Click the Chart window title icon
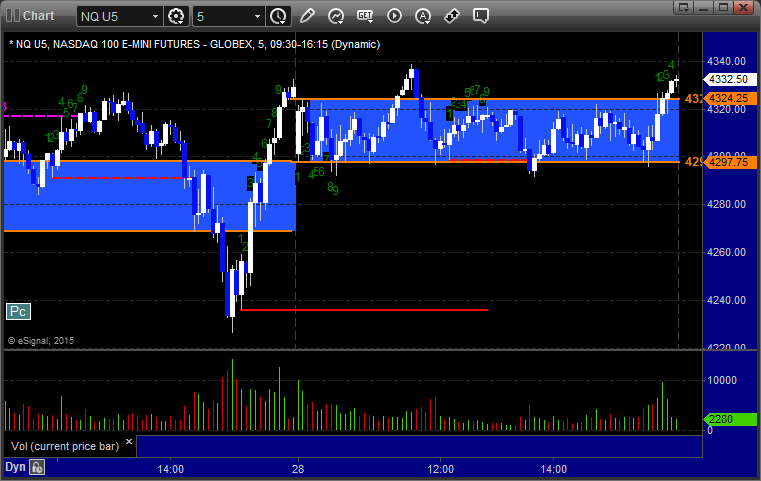Viewport: 761px width, 481px height. 13,16
